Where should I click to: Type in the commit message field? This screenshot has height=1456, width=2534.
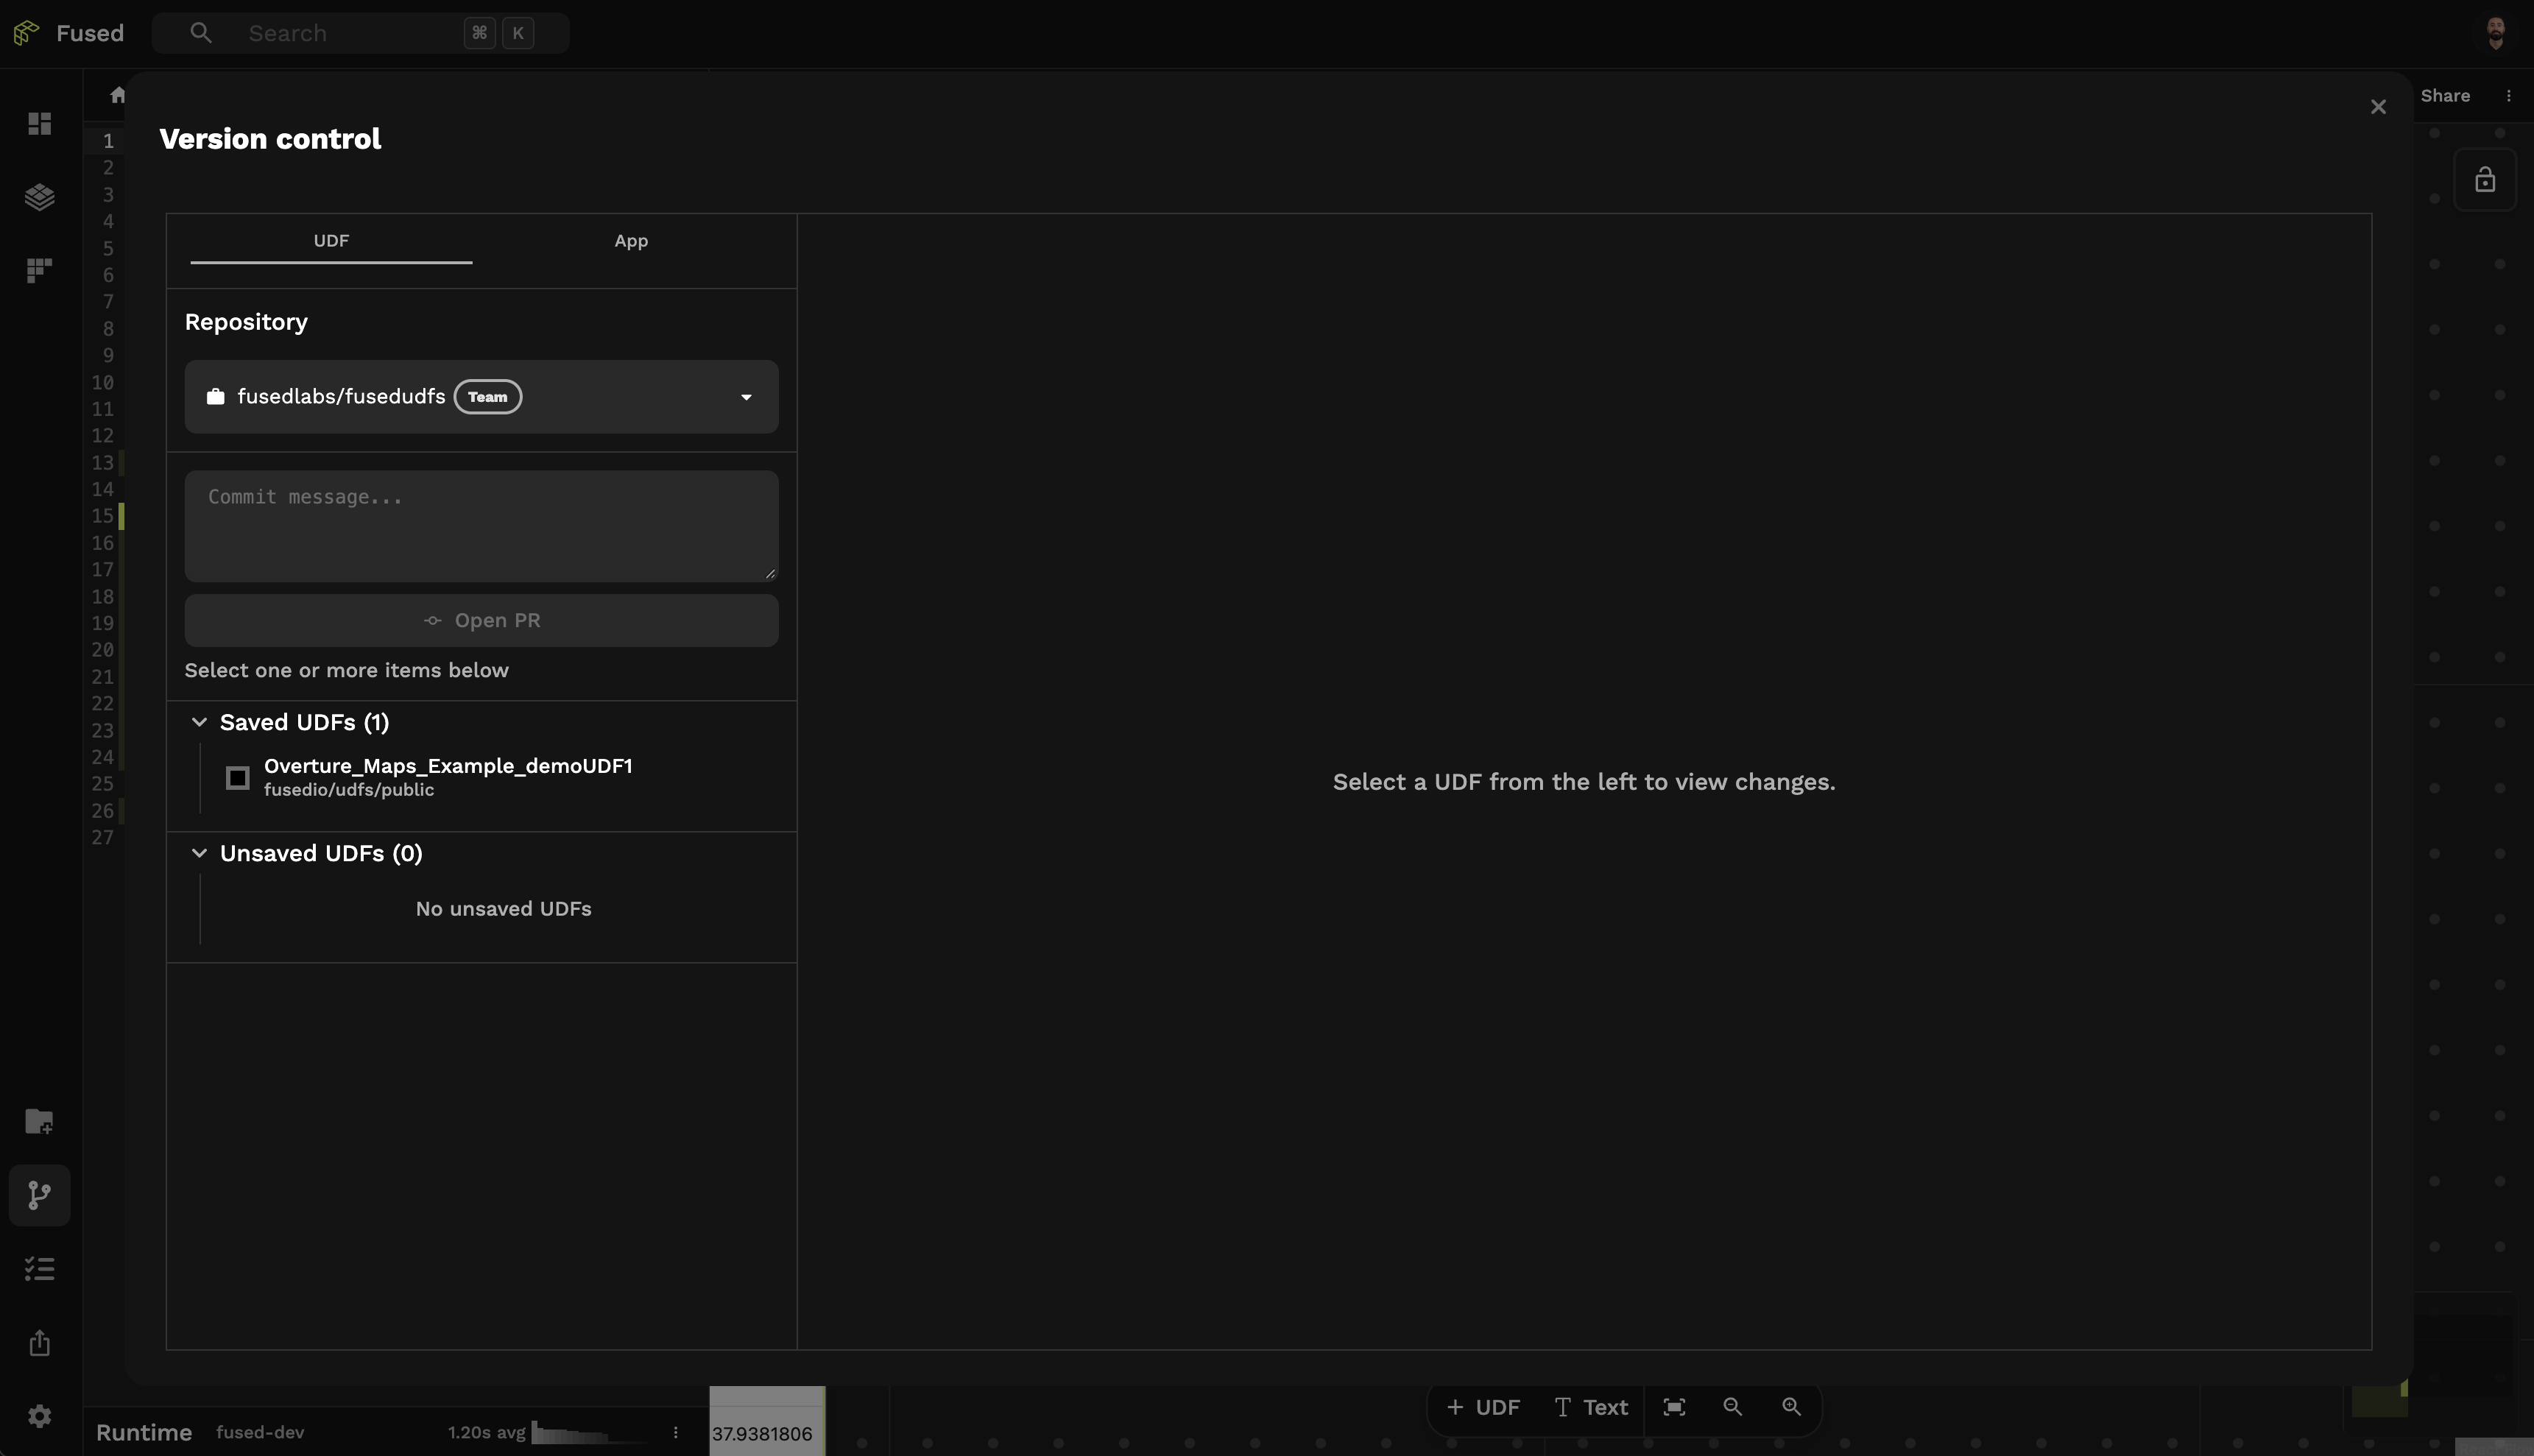(x=481, y=525)
